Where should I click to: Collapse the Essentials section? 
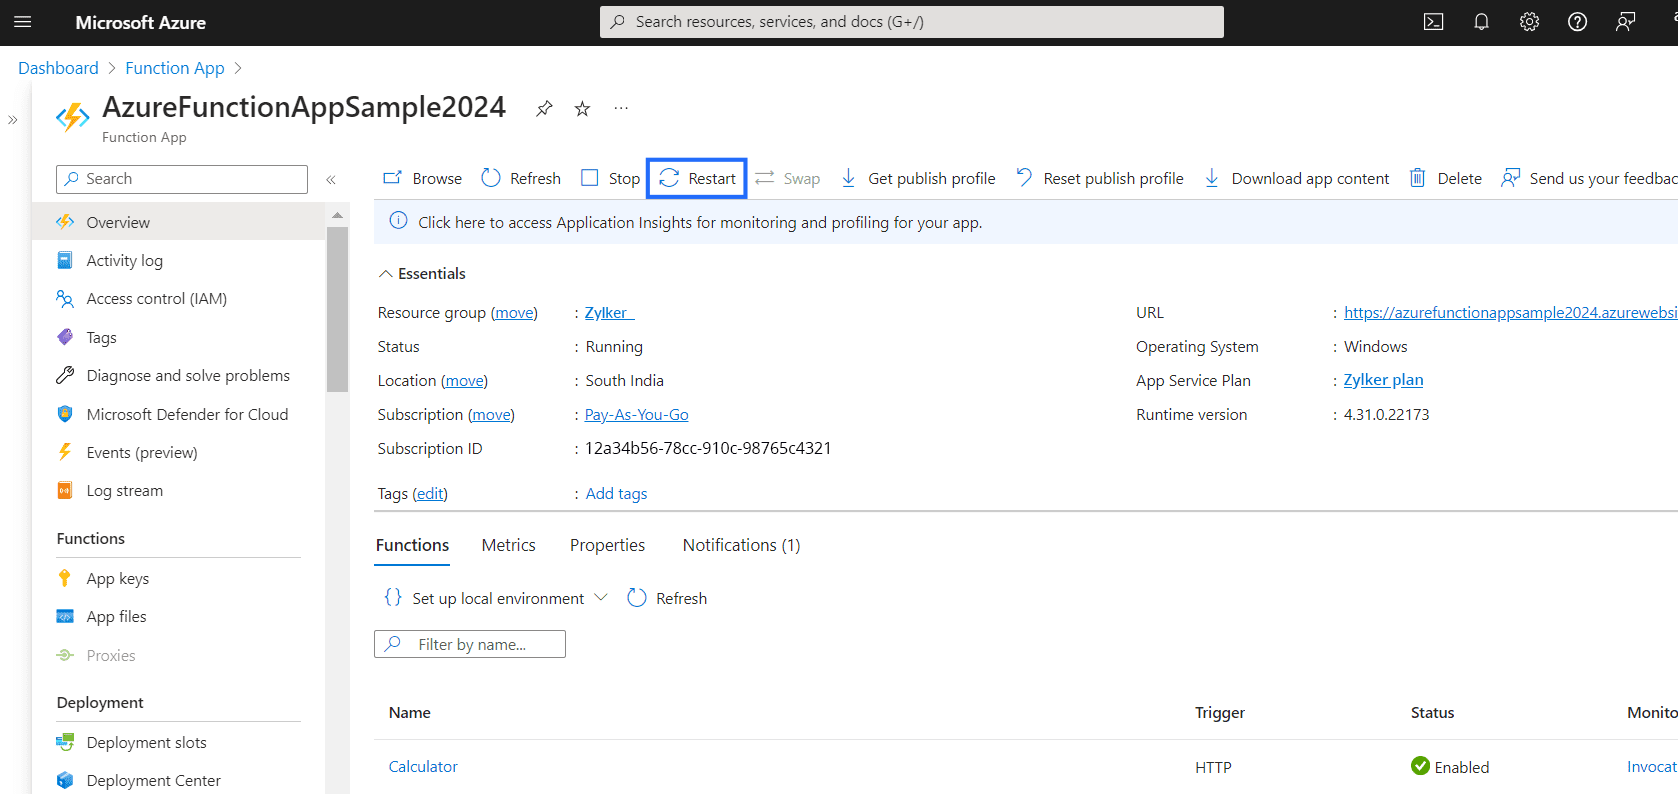[x=386, y=274]
